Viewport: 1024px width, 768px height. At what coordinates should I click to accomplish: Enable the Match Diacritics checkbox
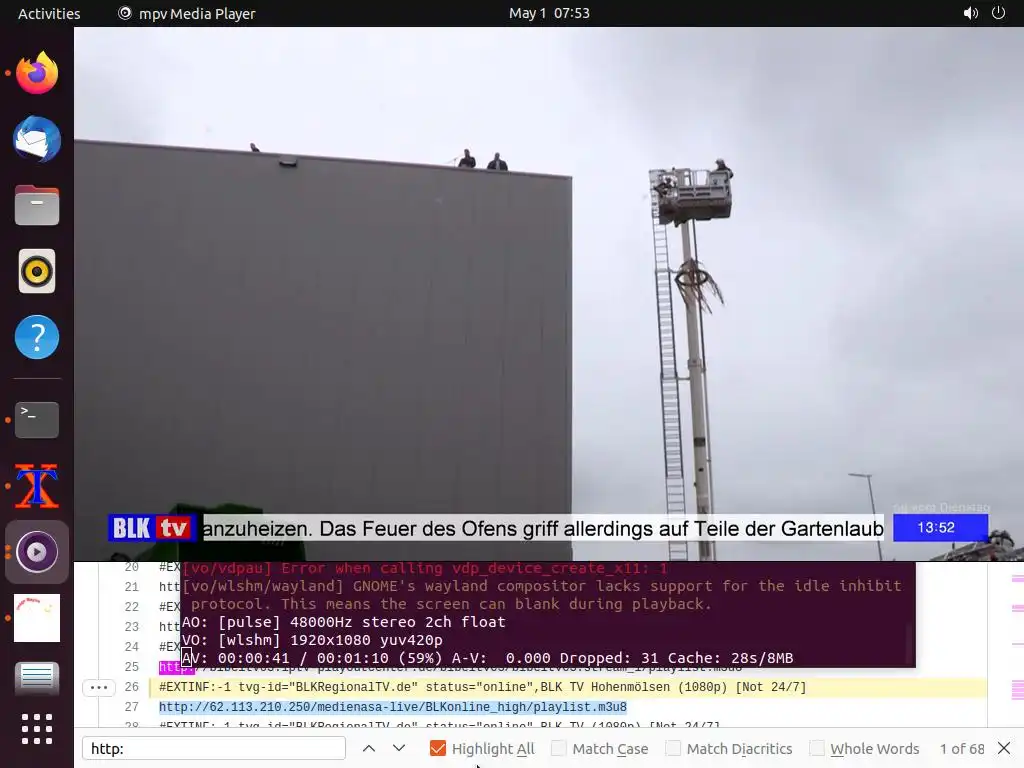pos(673,748)
